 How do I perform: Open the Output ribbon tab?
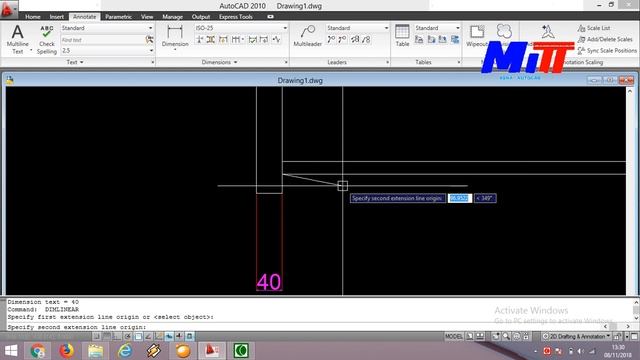201,17
